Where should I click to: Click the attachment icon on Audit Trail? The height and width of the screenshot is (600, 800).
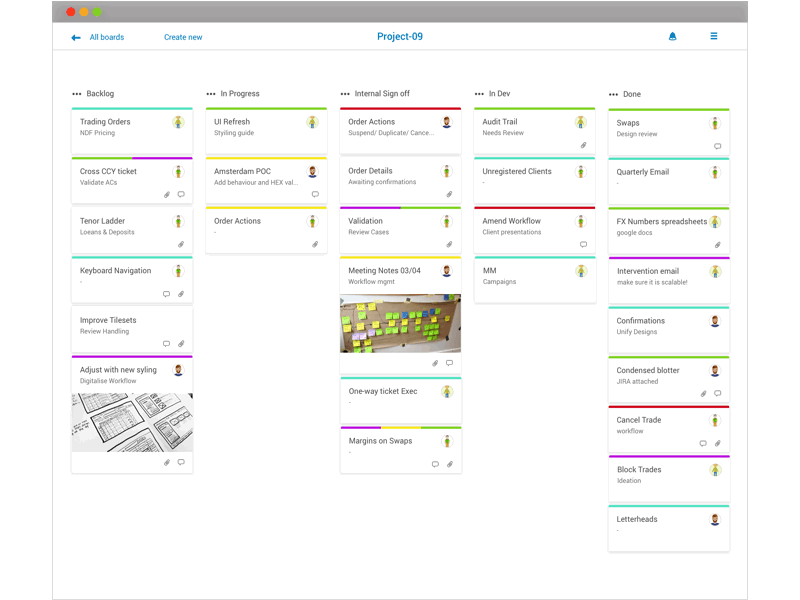[583, 145]
